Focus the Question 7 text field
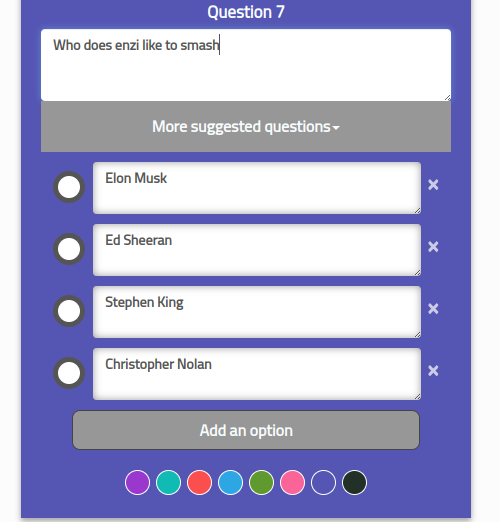Screen dimensions: 500x522 point(246,65)
